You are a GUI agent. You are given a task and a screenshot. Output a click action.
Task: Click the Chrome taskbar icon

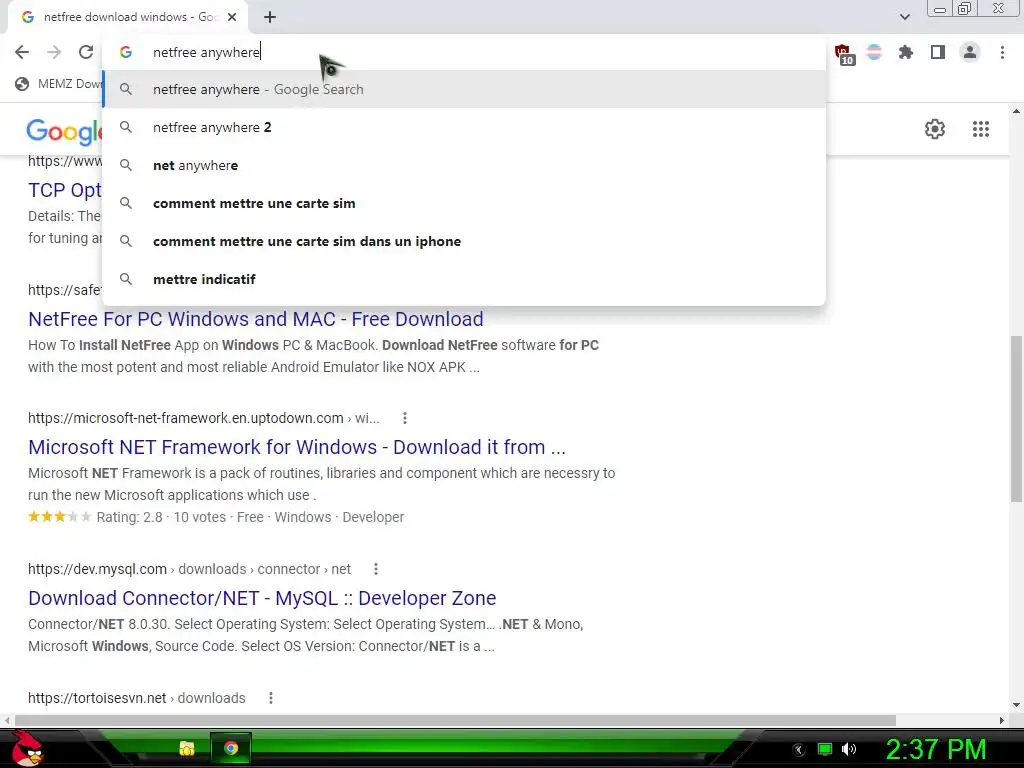[x=231, y=748]
